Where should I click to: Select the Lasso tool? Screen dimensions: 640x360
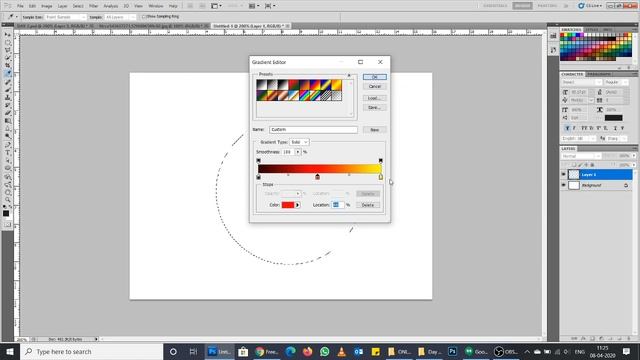8,51
